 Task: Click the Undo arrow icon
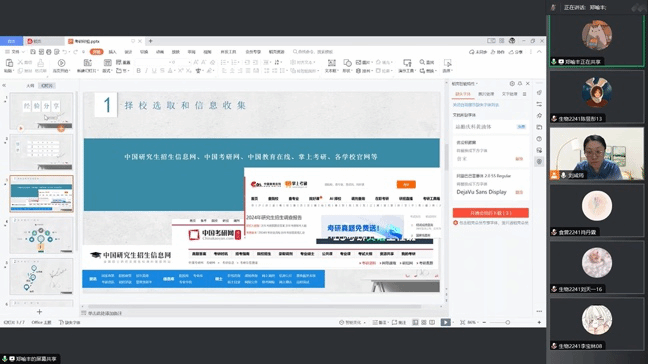65,52
